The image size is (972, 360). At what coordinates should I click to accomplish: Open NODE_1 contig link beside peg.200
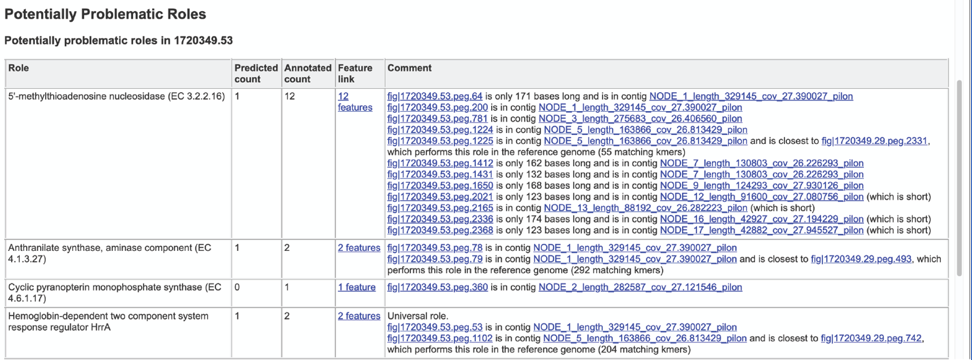[640, 108]
